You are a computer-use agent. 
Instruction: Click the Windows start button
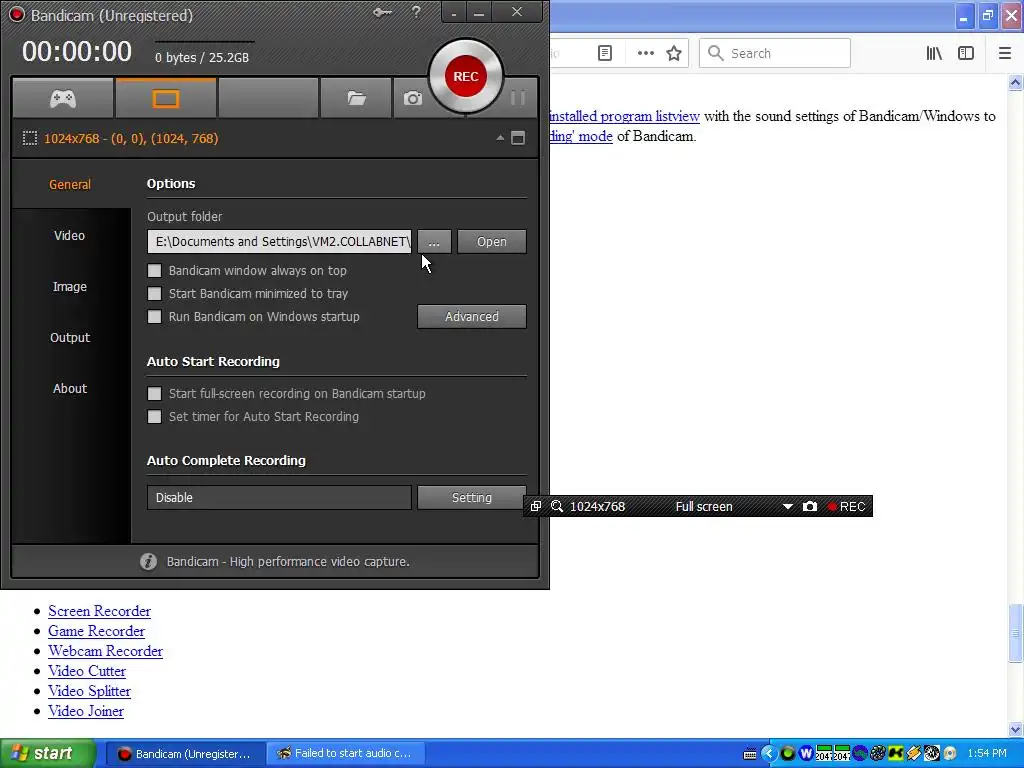(x=48, y=754)
